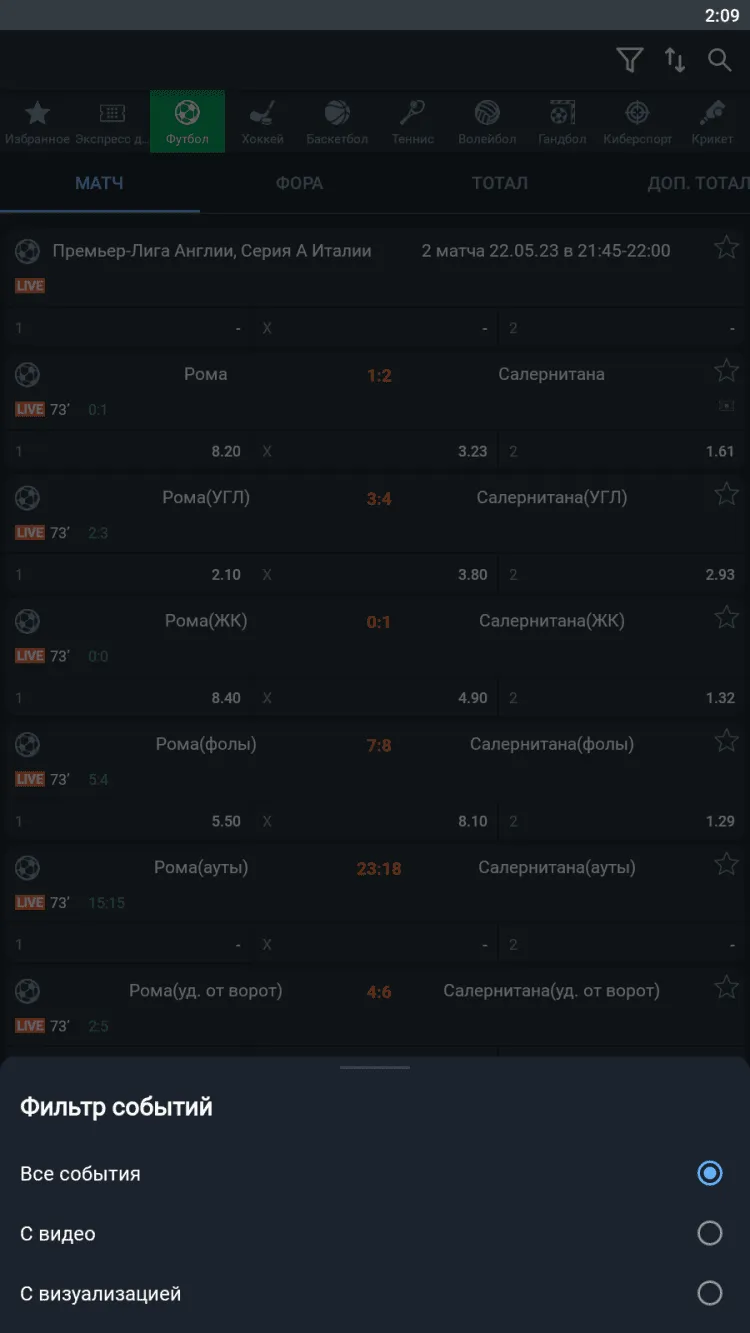Expand the Премьер-Лига Англии, Серия А group header
750x1333 pixels.
tap(212, 251)
